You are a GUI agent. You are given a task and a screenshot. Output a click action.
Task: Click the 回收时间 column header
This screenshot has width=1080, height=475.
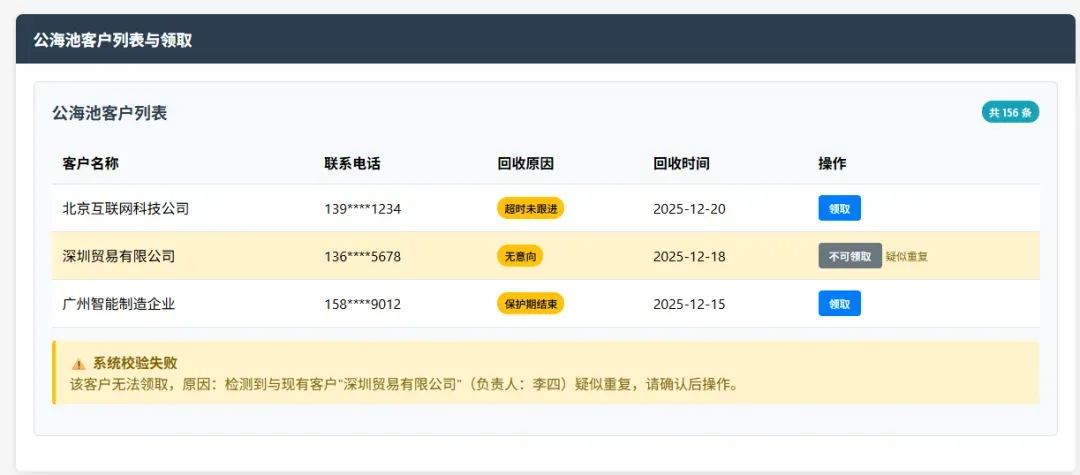click(681, 163)
